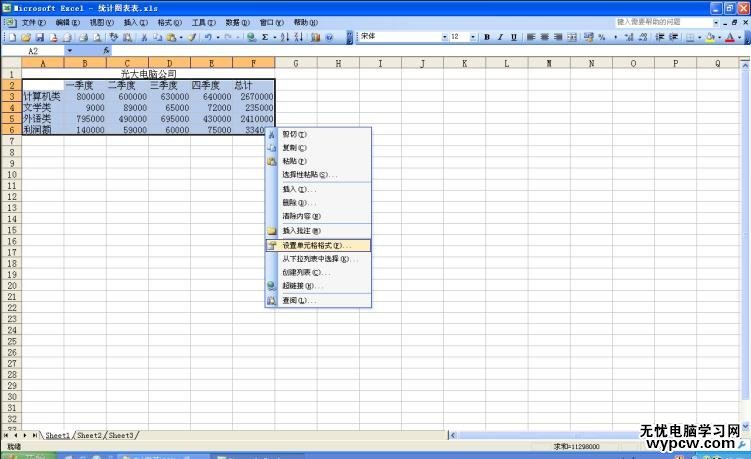Click the help question input box
Image resolution: width=751 pixels, height=459 pixels.
(x=663, y=23)
